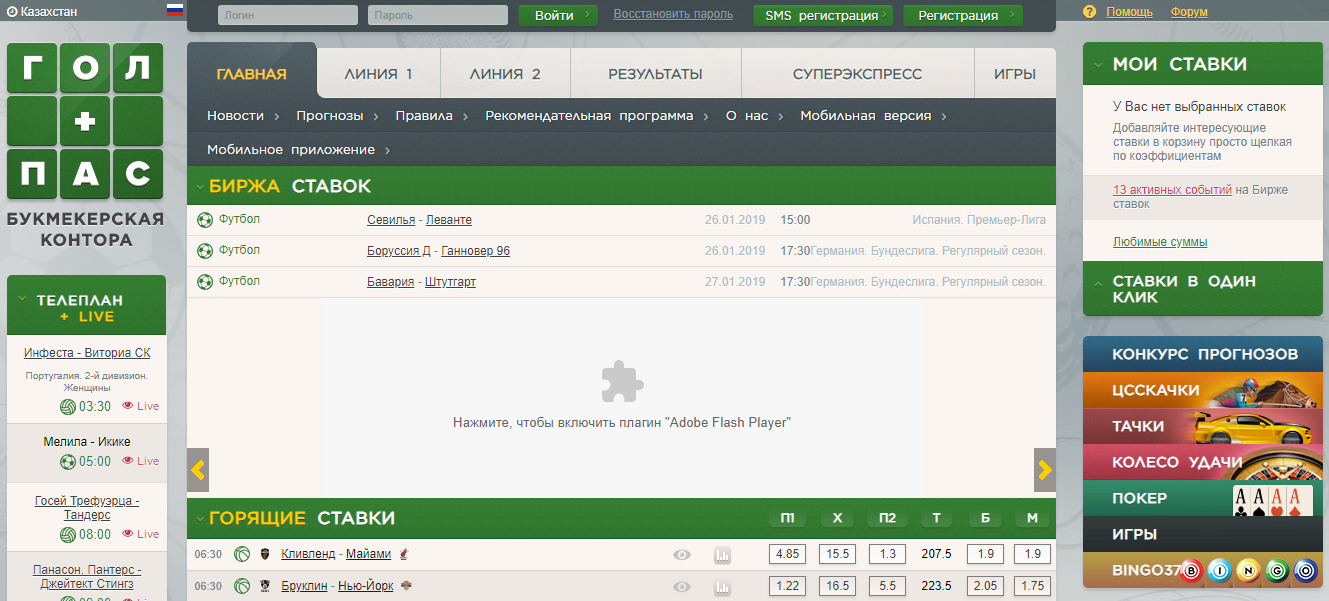Follow the Восстановить пароль link
This screenshot has width=1329, height=601.
point(673,14)
